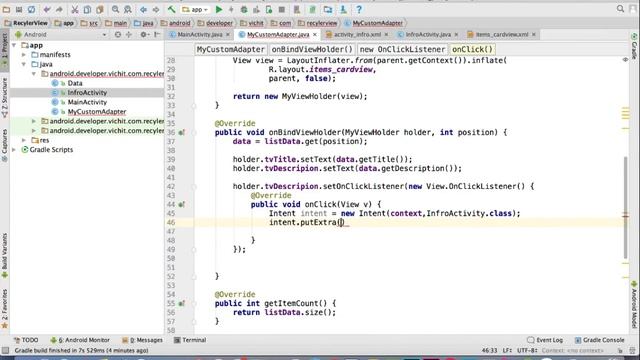Click the Undo arrow icon
Viewport: 640px width, 360px height.
(x=47, y=9)
